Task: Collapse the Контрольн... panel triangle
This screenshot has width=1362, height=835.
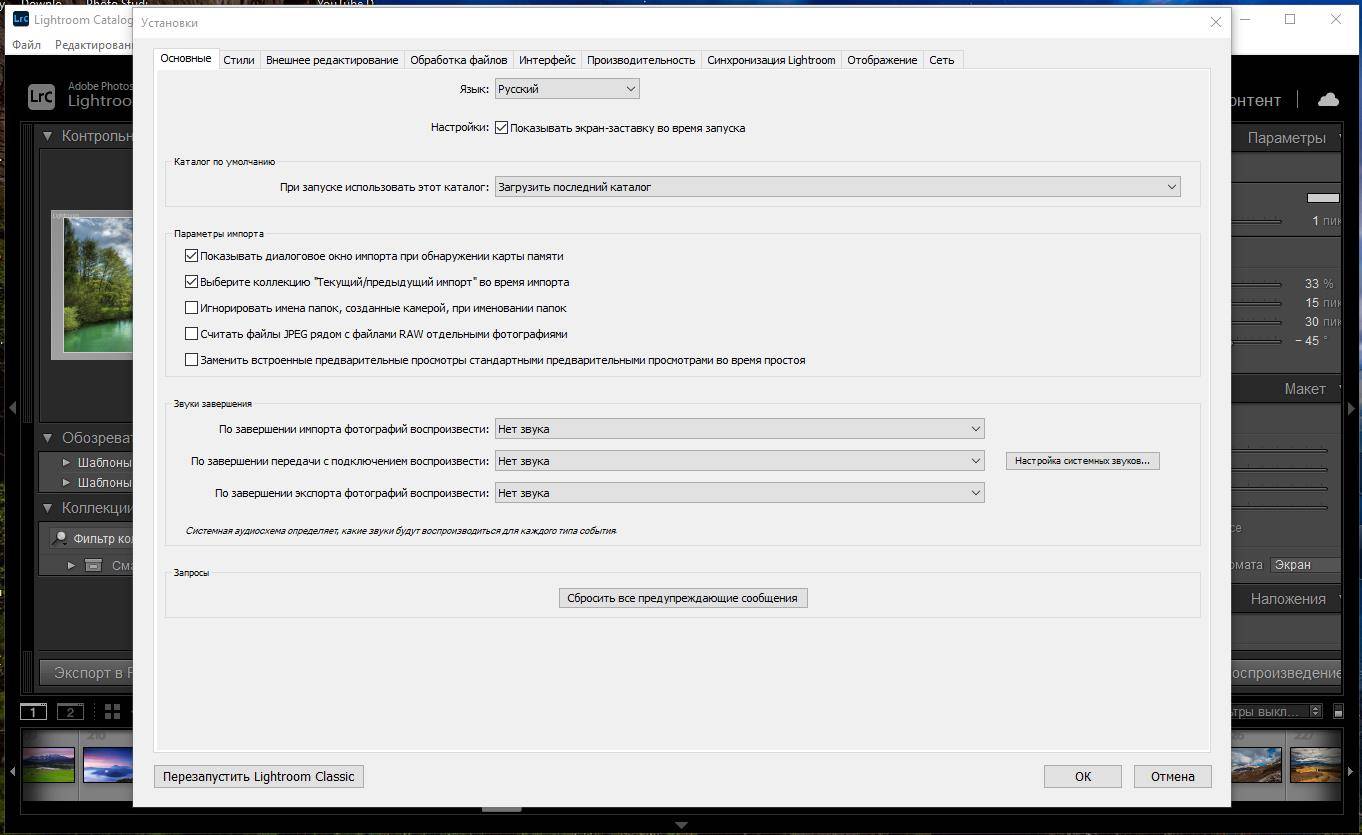Action: pyautogui.click(x=47, y=136)
